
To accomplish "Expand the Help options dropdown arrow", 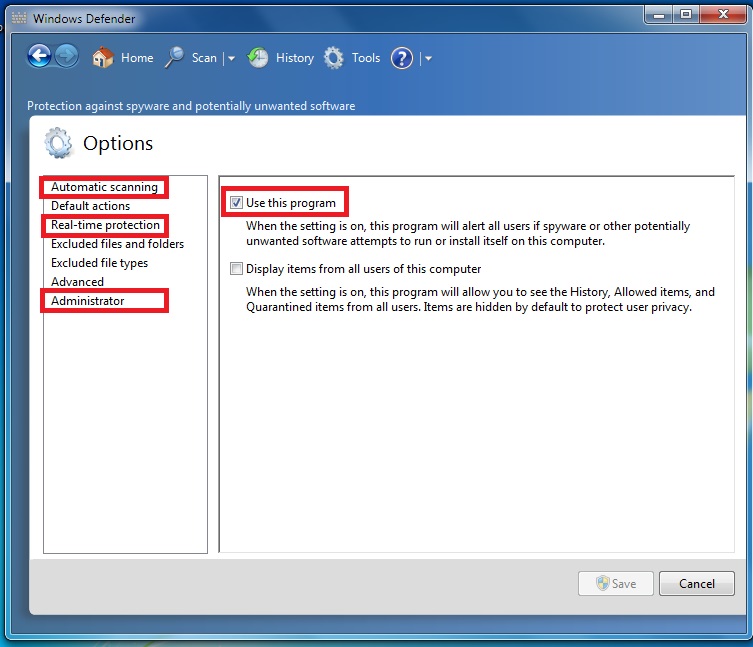I will pos(428,59).
